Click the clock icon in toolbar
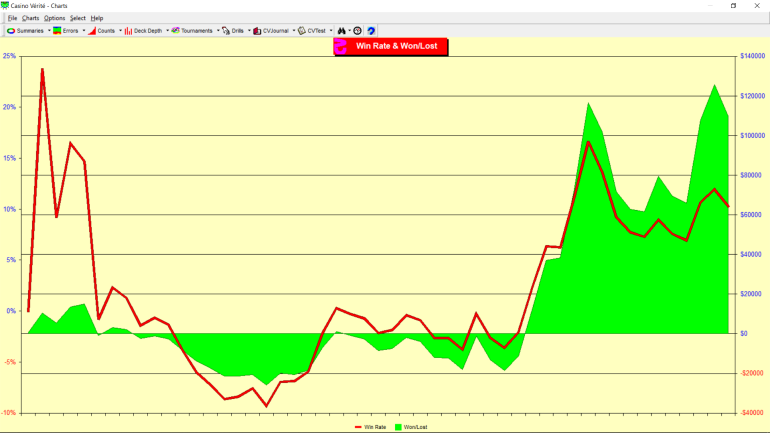Screen dimensions: 770x433 point(357,31)
